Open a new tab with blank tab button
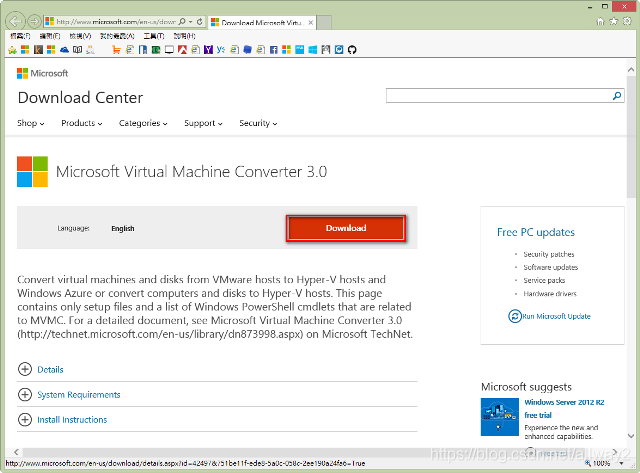This screenshot has height=473, width=640. click(324, 22)
